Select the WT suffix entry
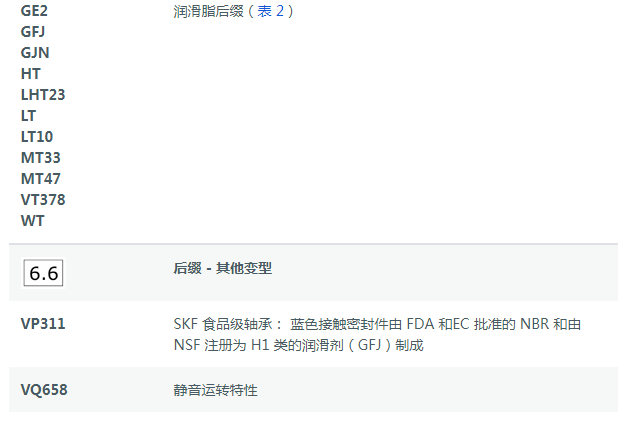625x423 pixels. click(32, 221)
